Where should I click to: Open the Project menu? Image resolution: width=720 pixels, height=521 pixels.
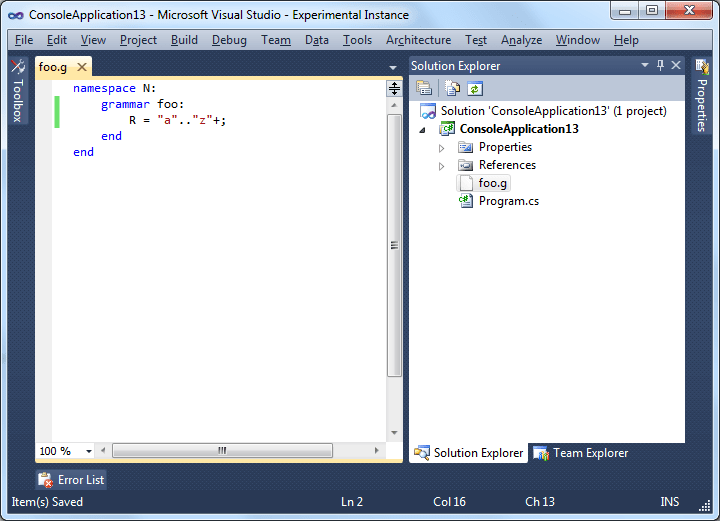tap(138, 40)
